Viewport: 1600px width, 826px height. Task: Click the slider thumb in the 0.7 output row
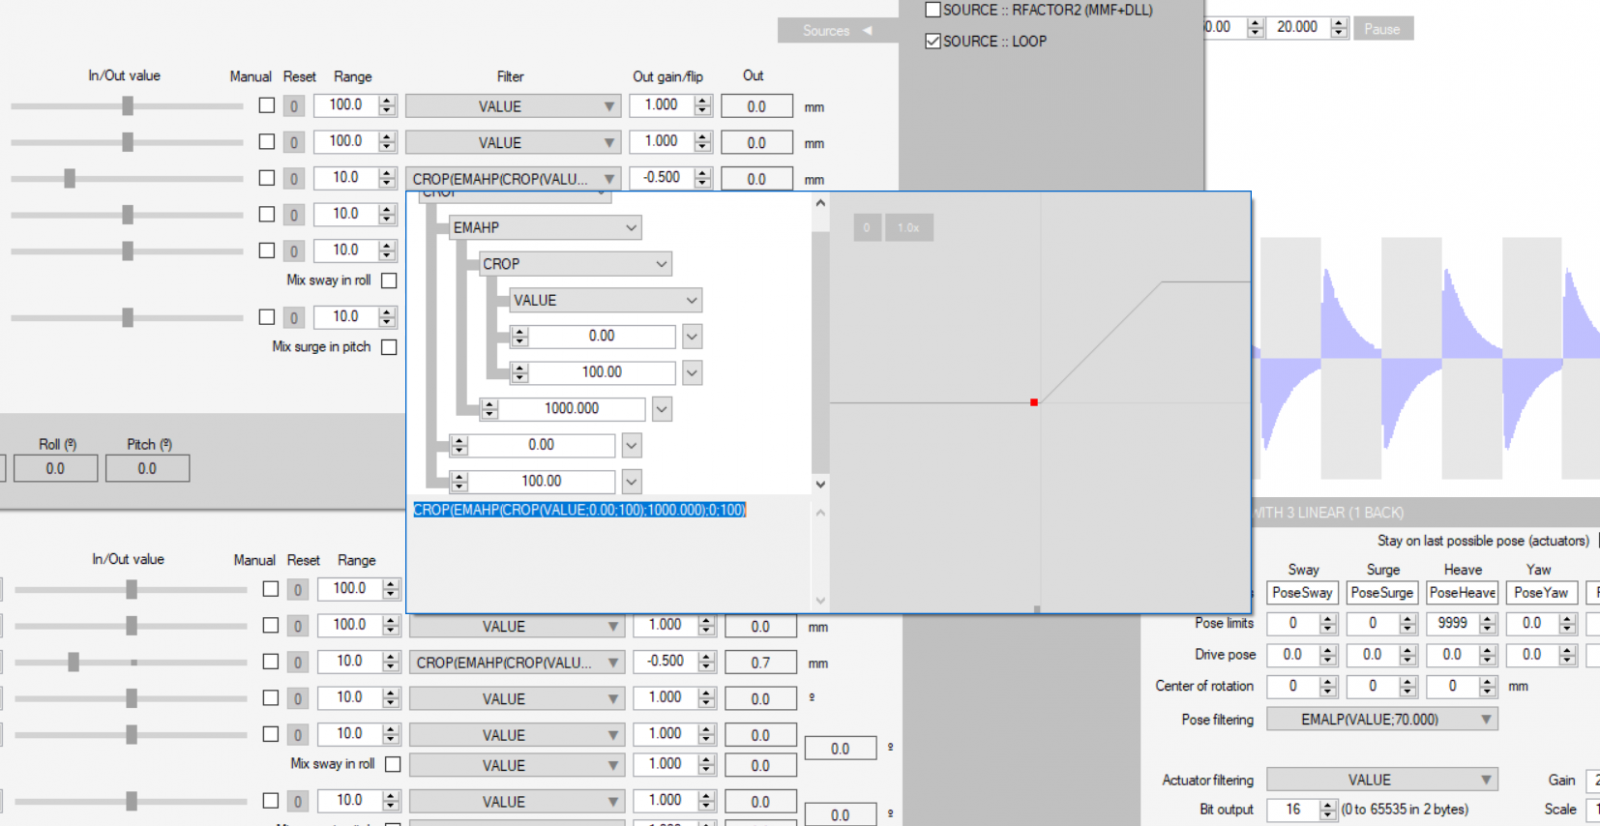point(73,662)
